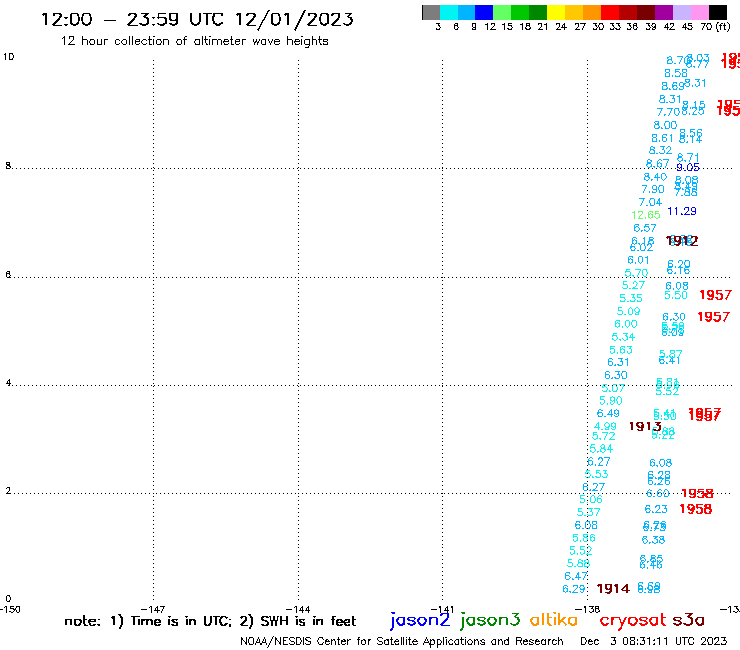740x650 pixels.
Task: Click the 6.49 wave height value
Action: pyautogui.click(x=608, y=414)
